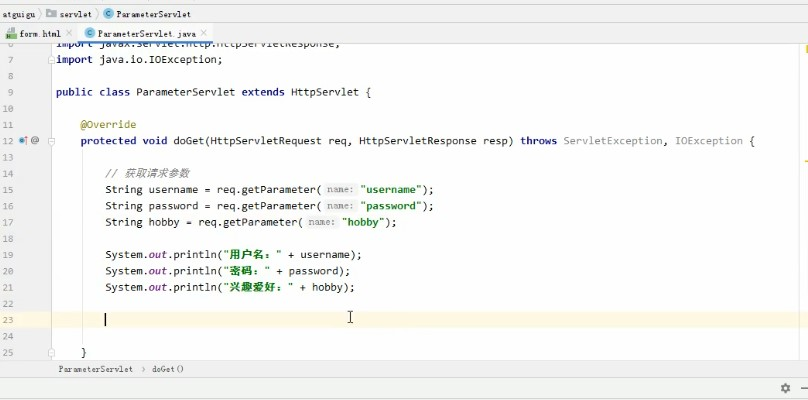Screen dimensions: 808x400
Task: Select the ParameterServlet.java editor tab
Action: pyautogui.click(x=146, y=34)
